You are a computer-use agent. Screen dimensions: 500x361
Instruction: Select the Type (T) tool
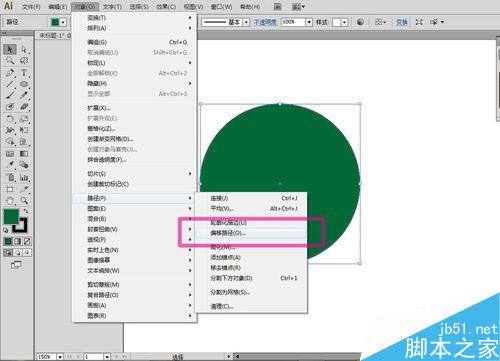tap(24, 73)
